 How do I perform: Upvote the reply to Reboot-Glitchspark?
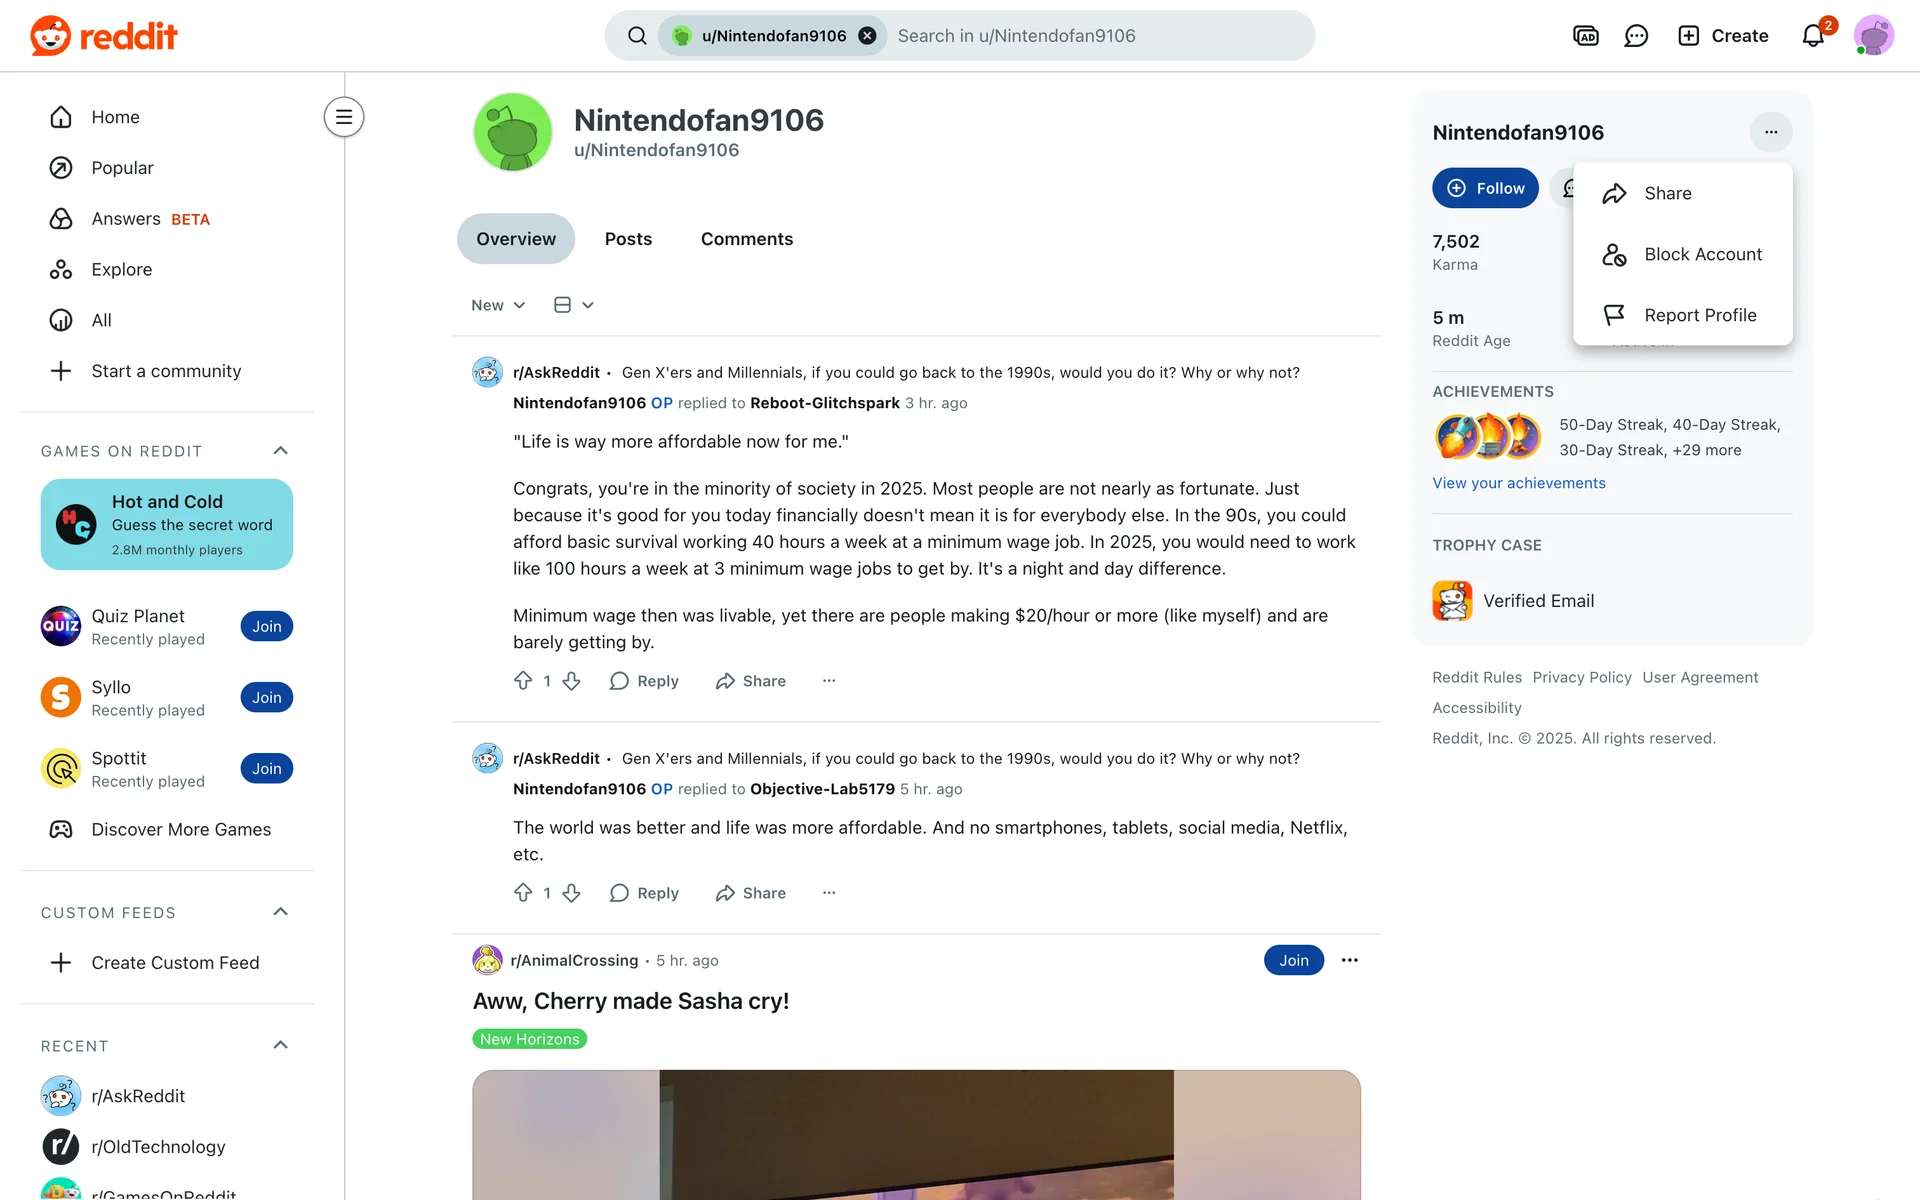pos(523,681)
